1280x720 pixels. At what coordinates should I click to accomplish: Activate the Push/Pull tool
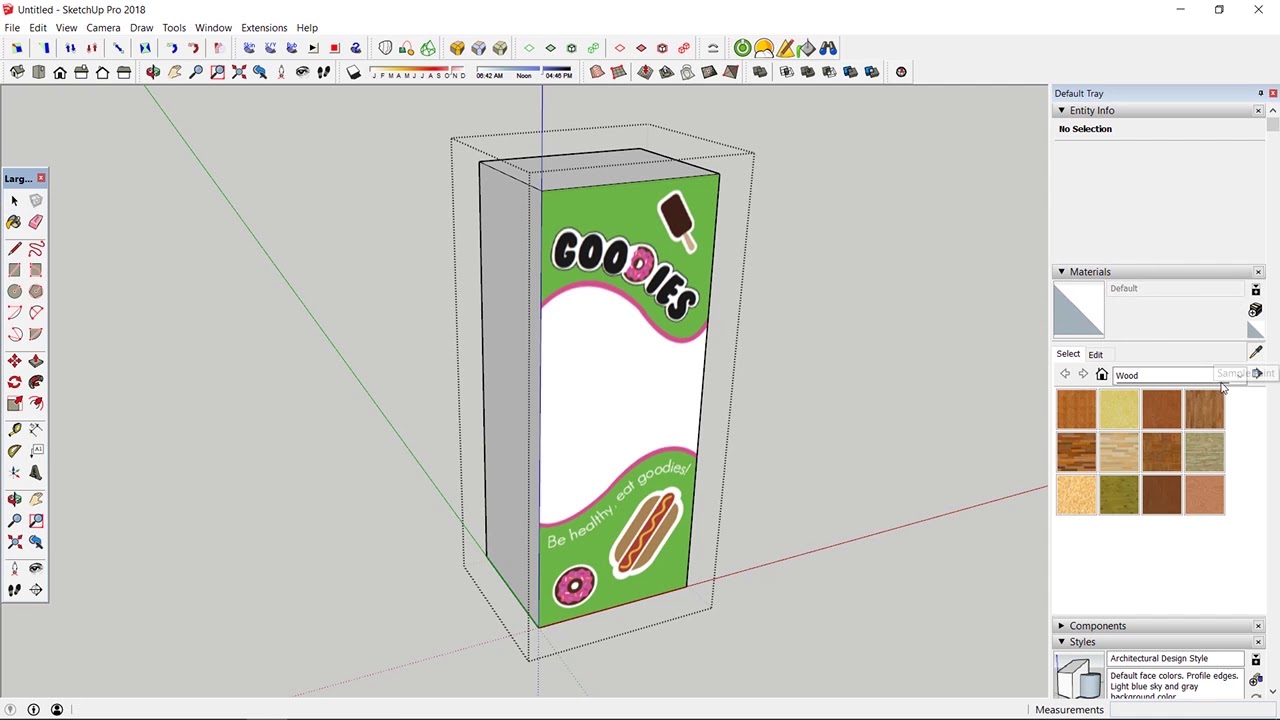tap(36, 361)
